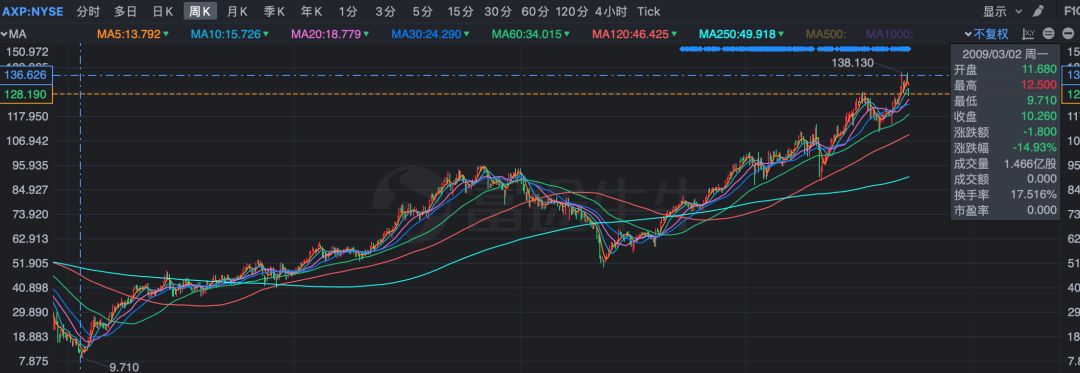Switch to 年K yearly candlestick tab
Viewport: 1080px width, 373px height.
tap(311, 12)
